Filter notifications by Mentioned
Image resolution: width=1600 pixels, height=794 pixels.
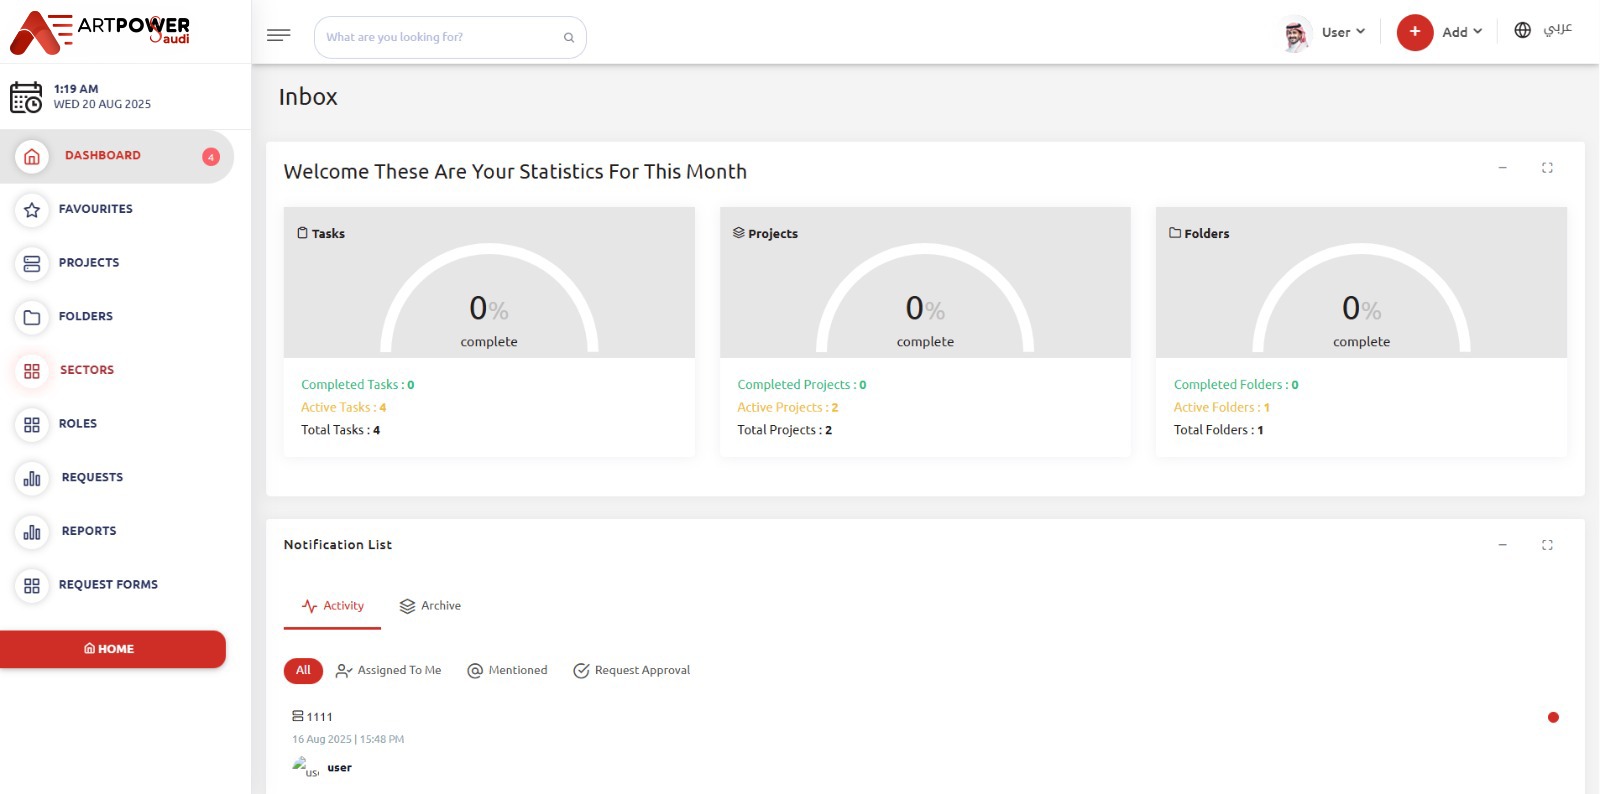(x=508, y=671)
